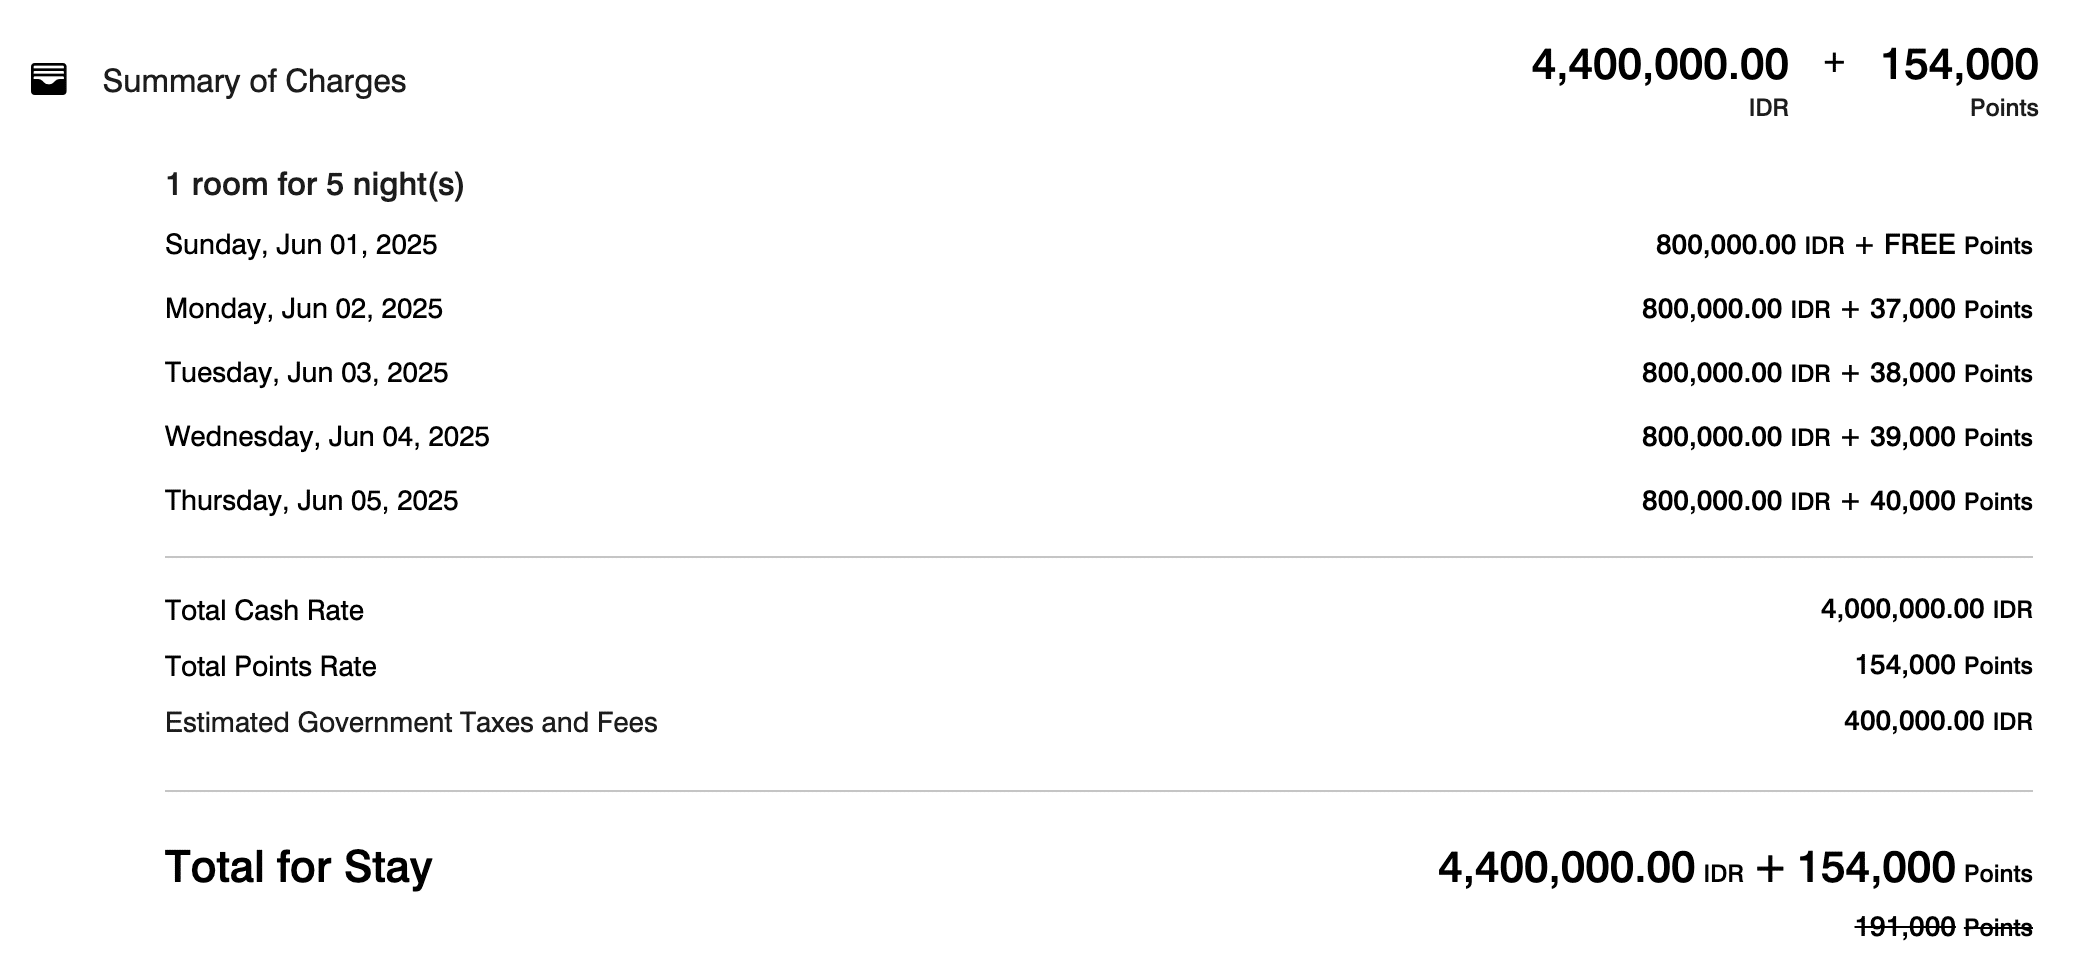The width and height of the screenshot is (2094, 962).
Task: Click the Wednesday, Jun 04, 2025 date
Action: click(x=327, y=437)
